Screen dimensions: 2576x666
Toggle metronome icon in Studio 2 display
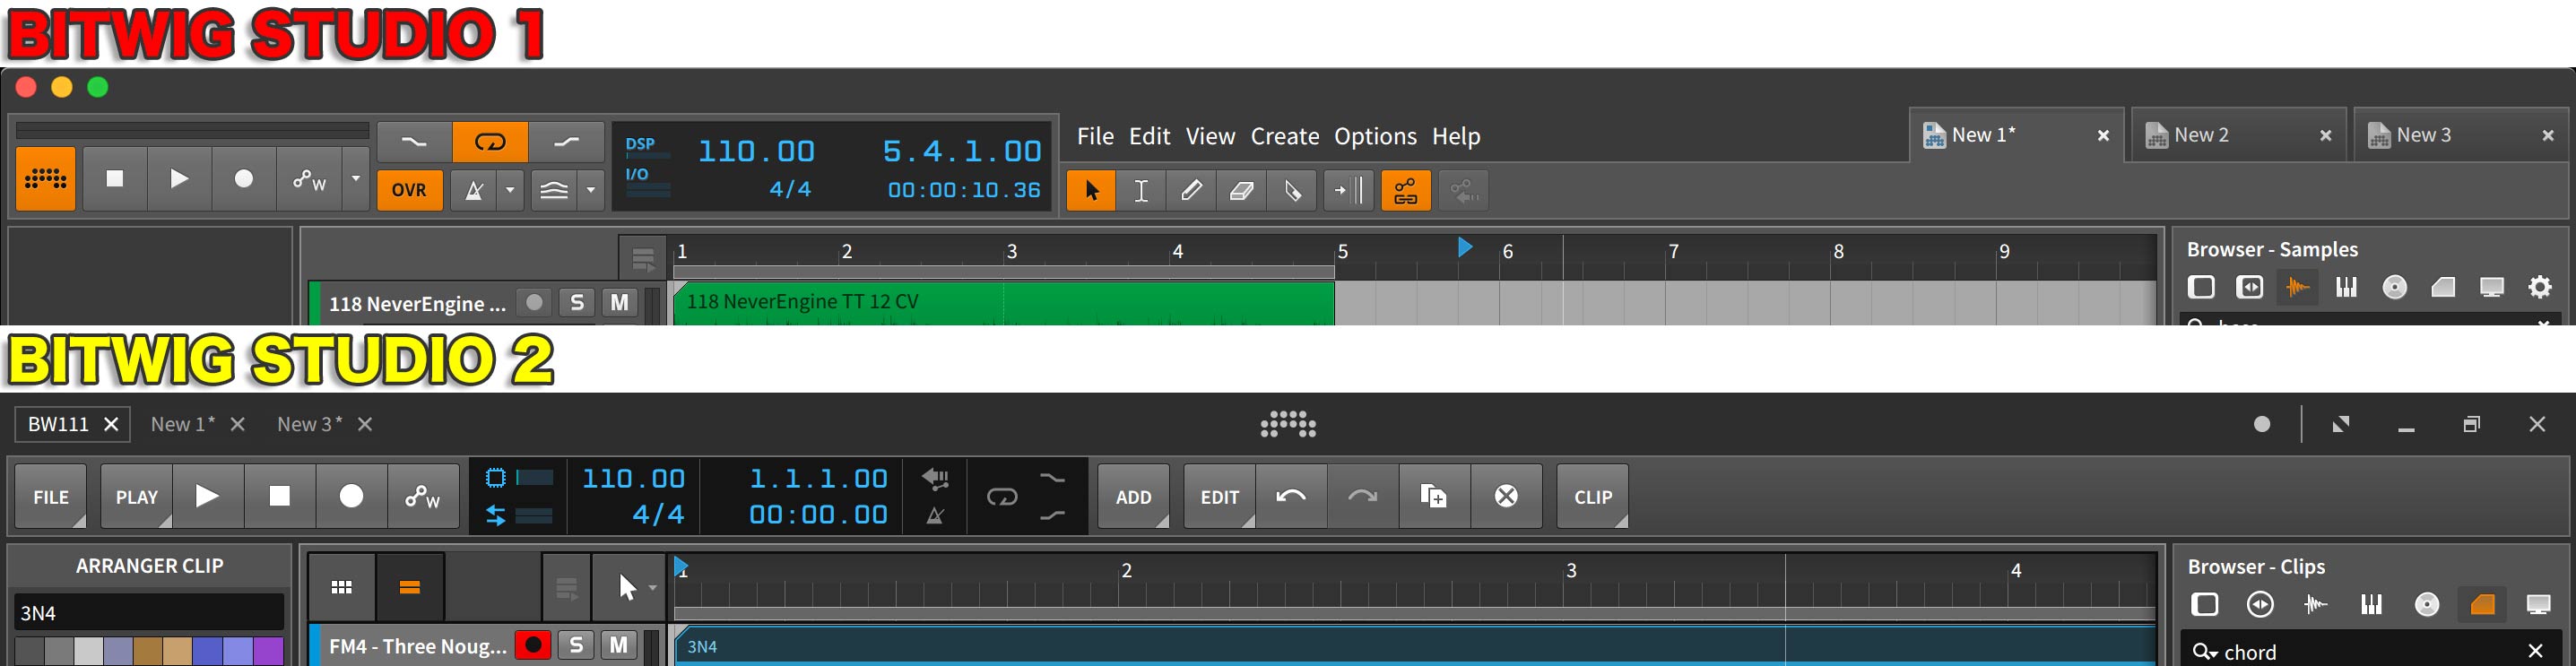[x=935, y=516]
